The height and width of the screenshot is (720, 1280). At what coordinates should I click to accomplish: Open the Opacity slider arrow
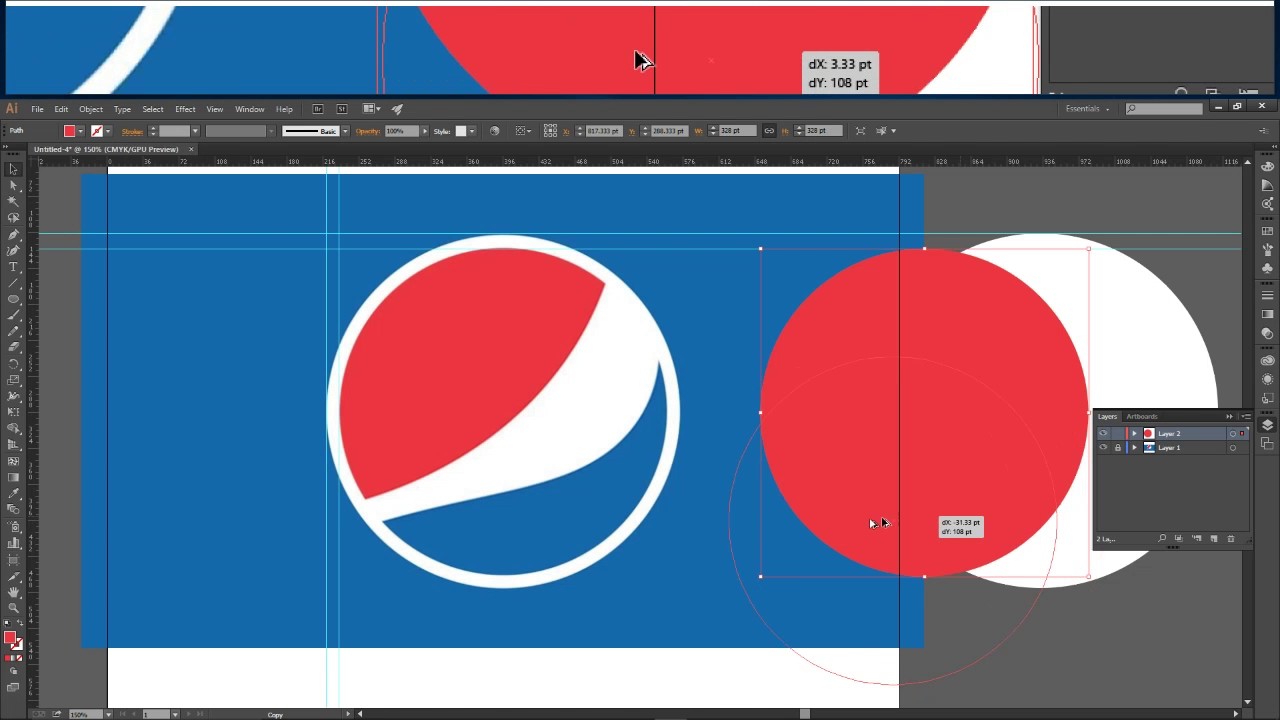coord(424,131)
